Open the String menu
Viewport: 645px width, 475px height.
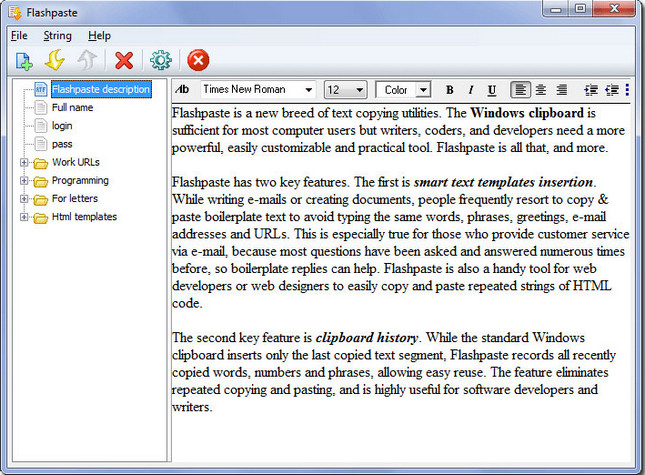pos(57,36)
